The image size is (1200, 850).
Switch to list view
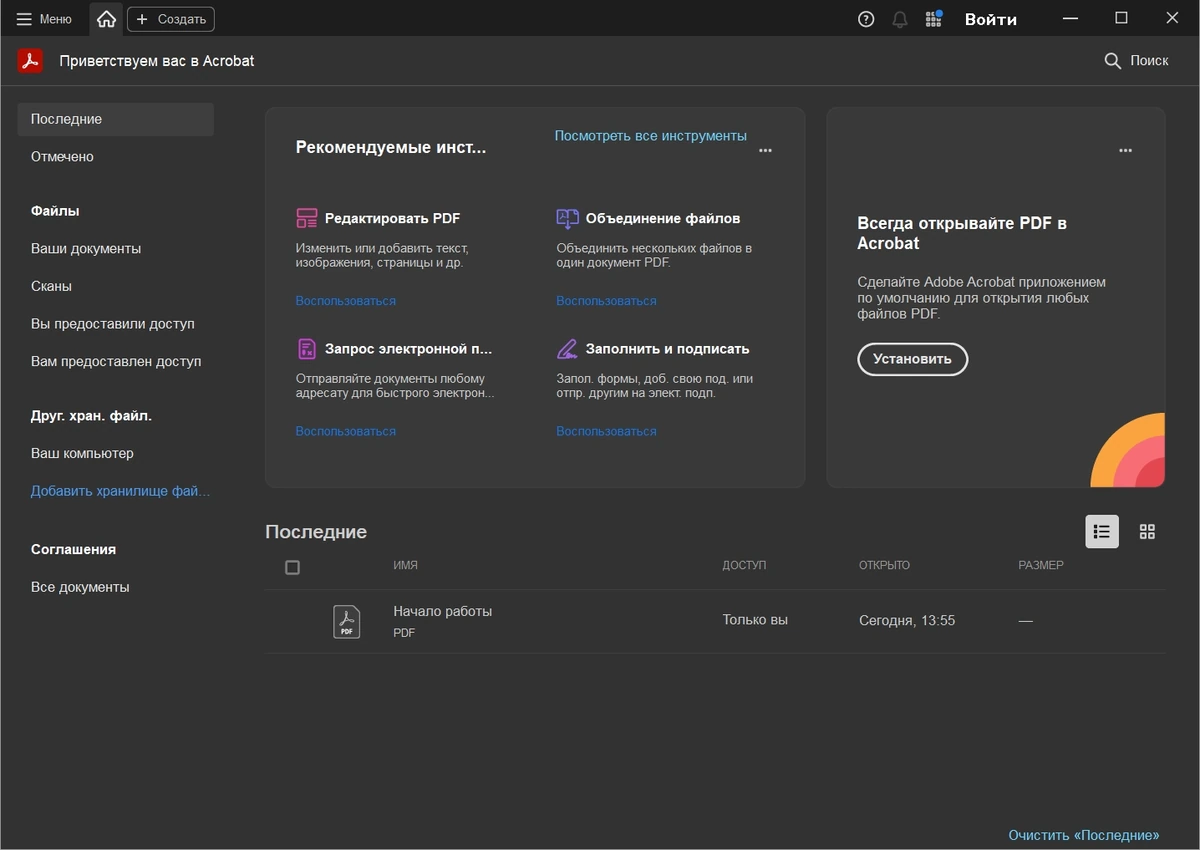click(x=1102, y=531)
